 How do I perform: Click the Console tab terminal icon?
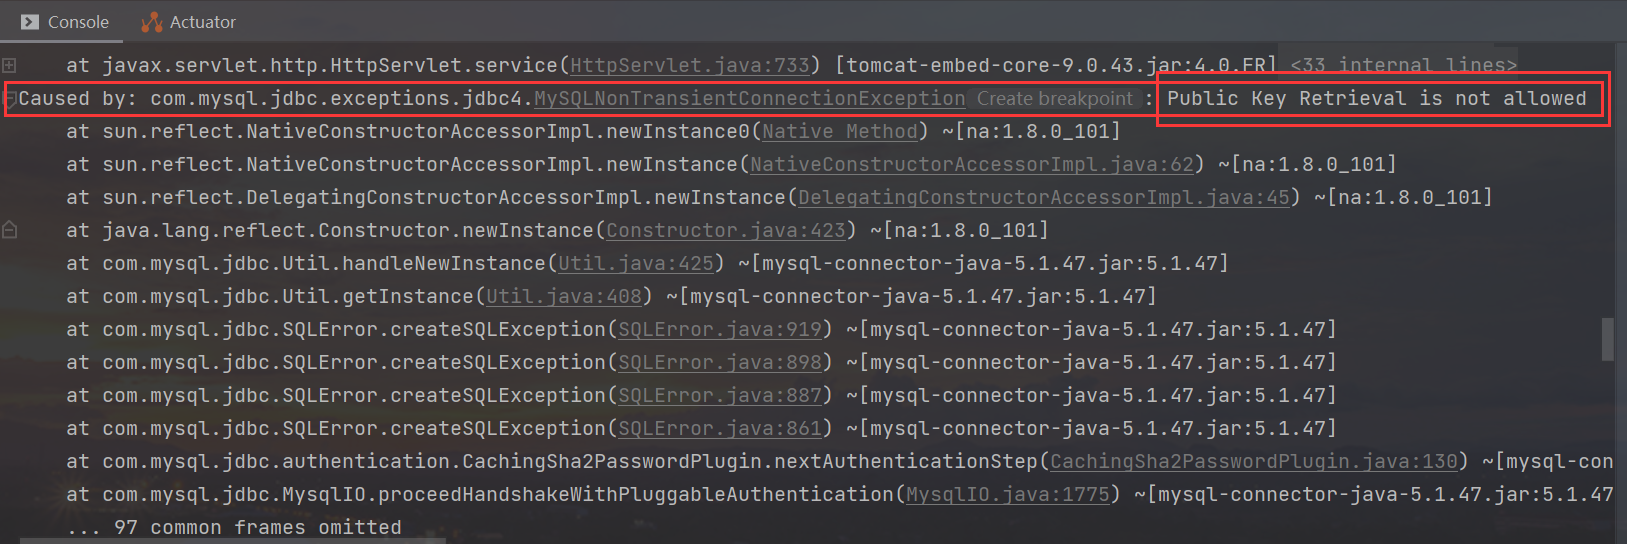[30, 22]
